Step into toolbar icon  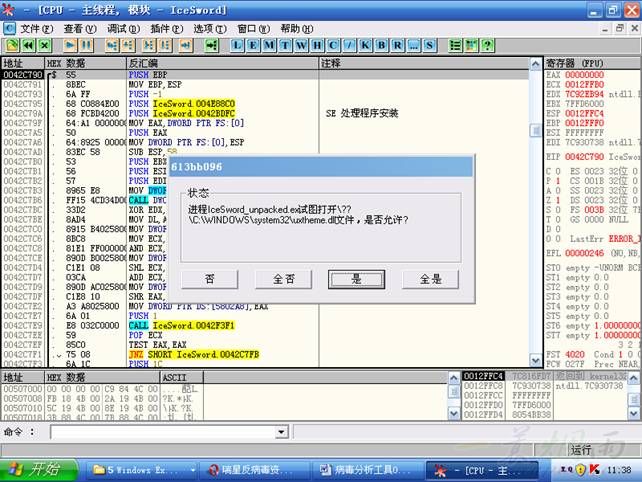[112, 45]
